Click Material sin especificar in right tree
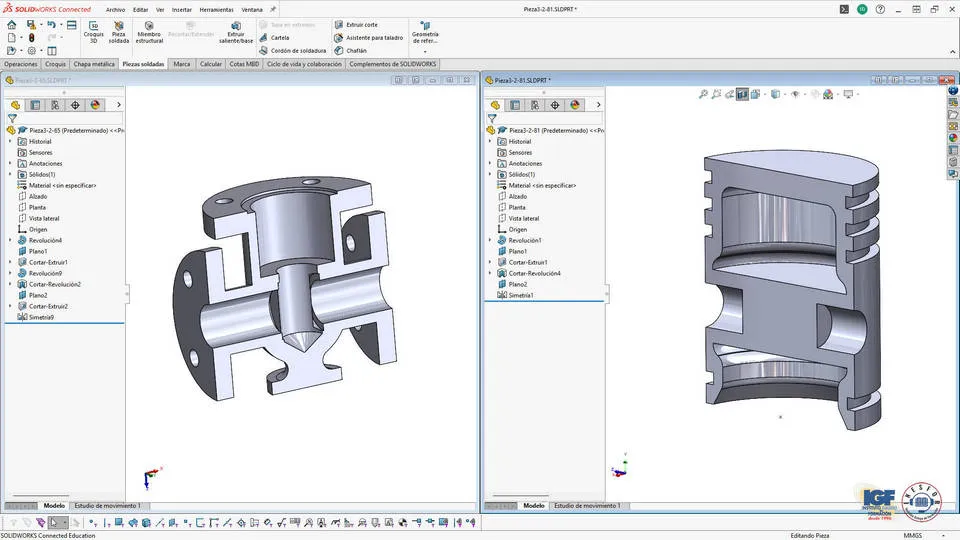The width and height of the screenshot is (960, 540). coord(537,186)
